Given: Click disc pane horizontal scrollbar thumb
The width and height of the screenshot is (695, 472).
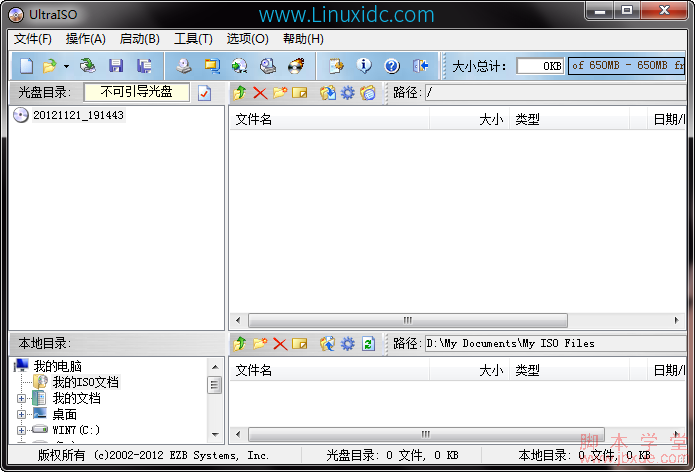Looking at the screenshot, I should click(x=408, y=320).
